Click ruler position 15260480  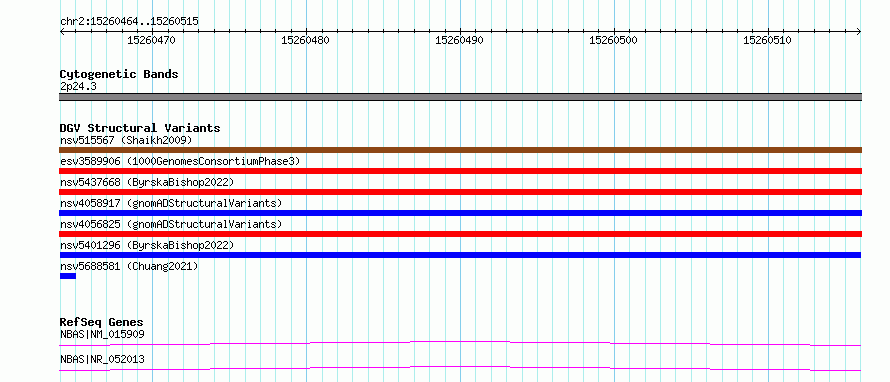tap(305, 40)
